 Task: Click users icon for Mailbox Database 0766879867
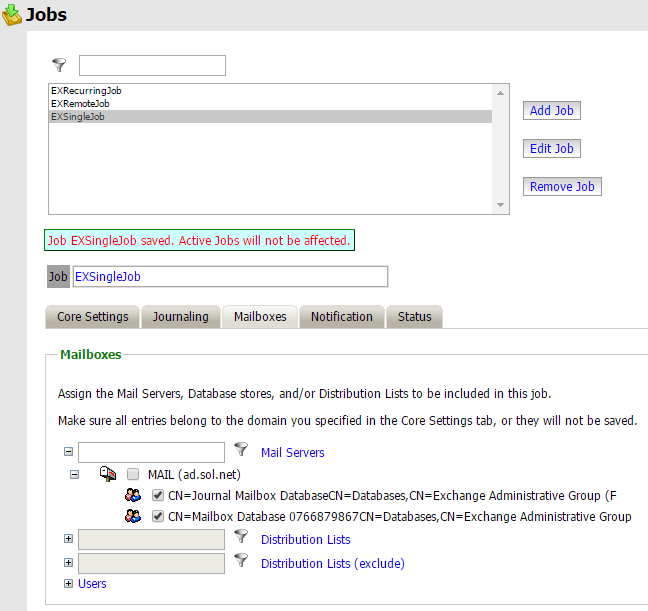pos(133,516)
